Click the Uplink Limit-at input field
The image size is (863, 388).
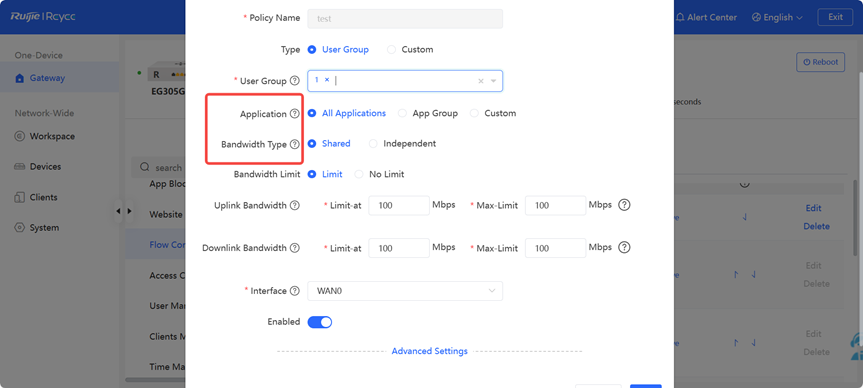coord(398,205)
